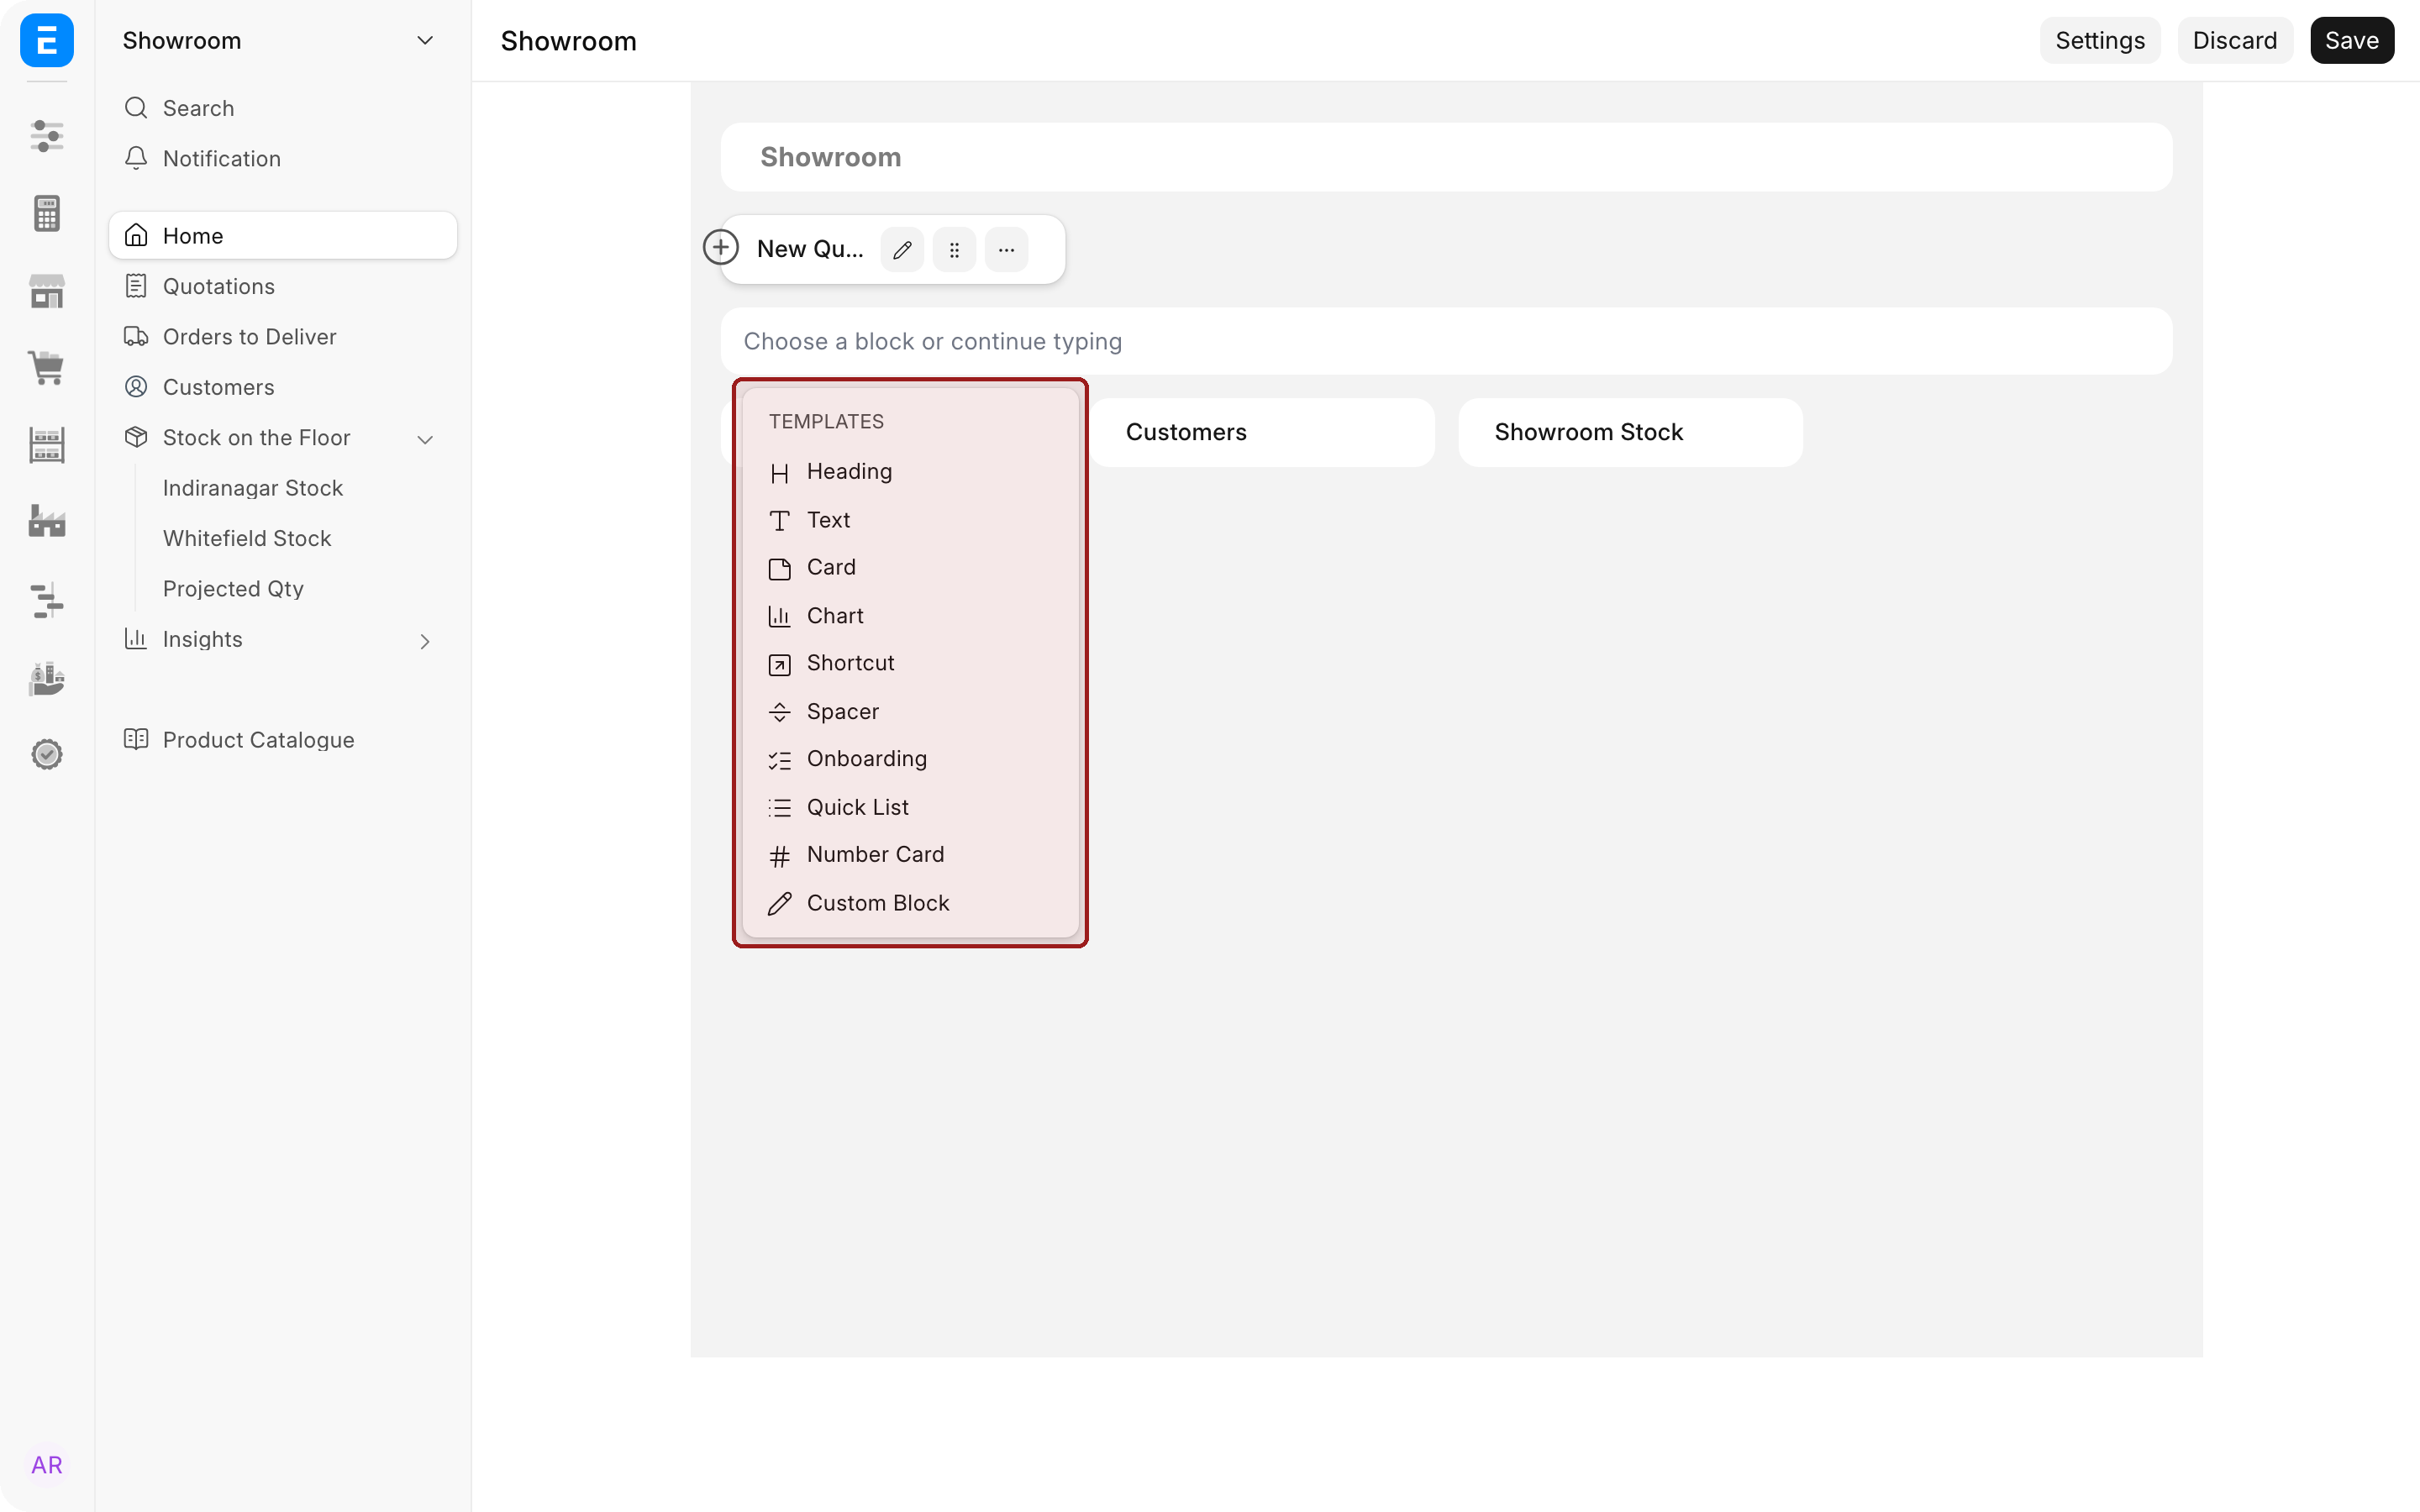
Task: Select the Spacer block template
Action: click(x=910, y=712)
